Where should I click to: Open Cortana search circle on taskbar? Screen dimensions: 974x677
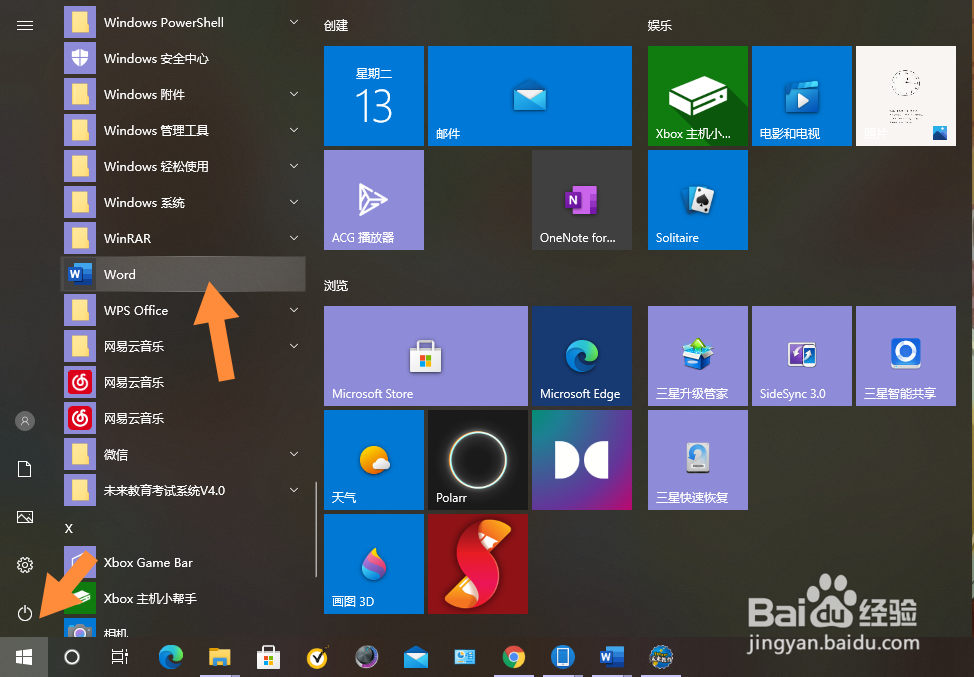pos(72,657)
